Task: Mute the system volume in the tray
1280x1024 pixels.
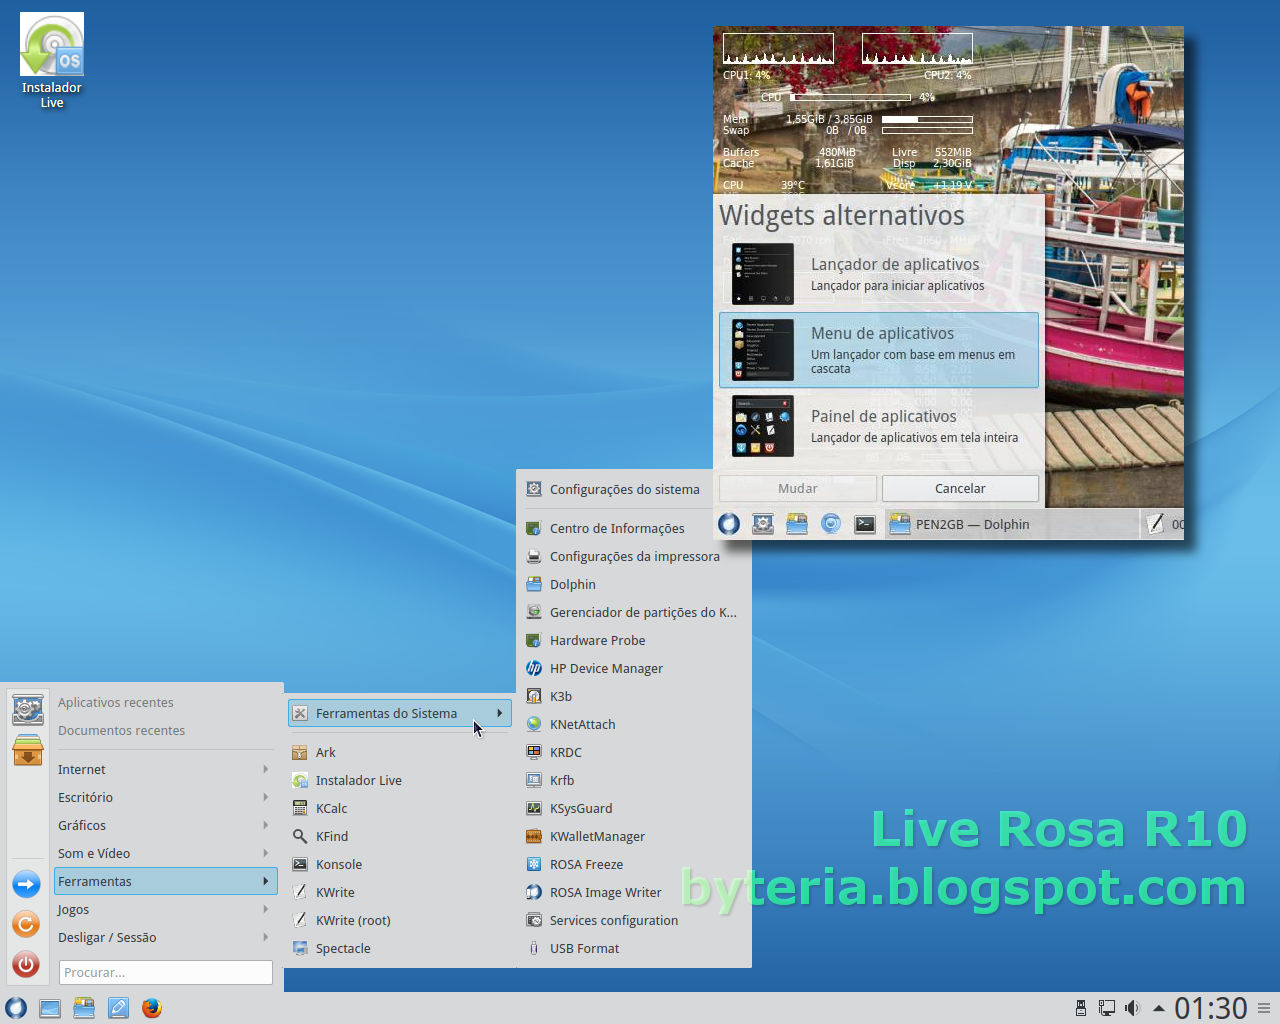Action: pyautogui.click(x=1133, y=1008)
